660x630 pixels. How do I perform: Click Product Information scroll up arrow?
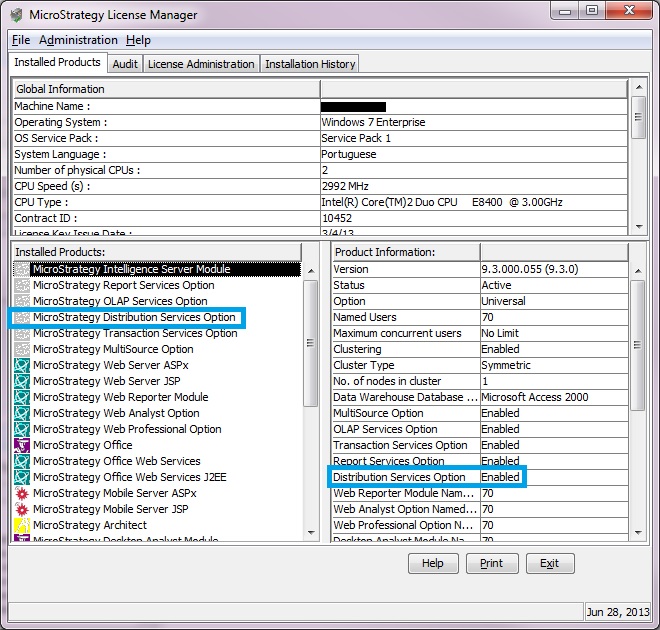pyautogui.click(x=638, y=271)
